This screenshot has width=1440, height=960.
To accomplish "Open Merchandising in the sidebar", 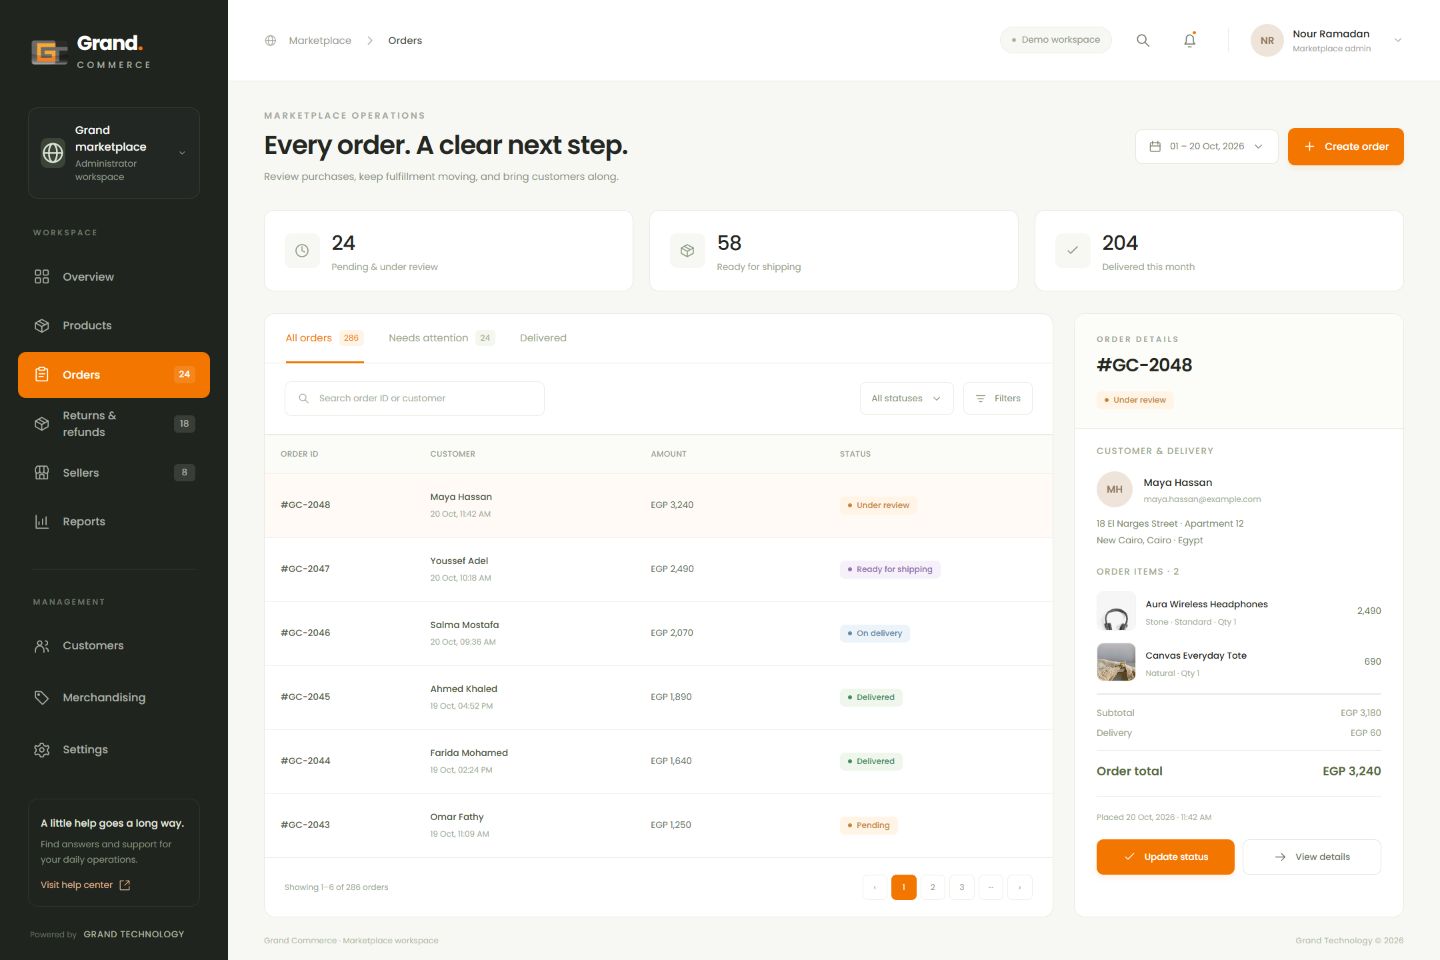I will [114, 698].
